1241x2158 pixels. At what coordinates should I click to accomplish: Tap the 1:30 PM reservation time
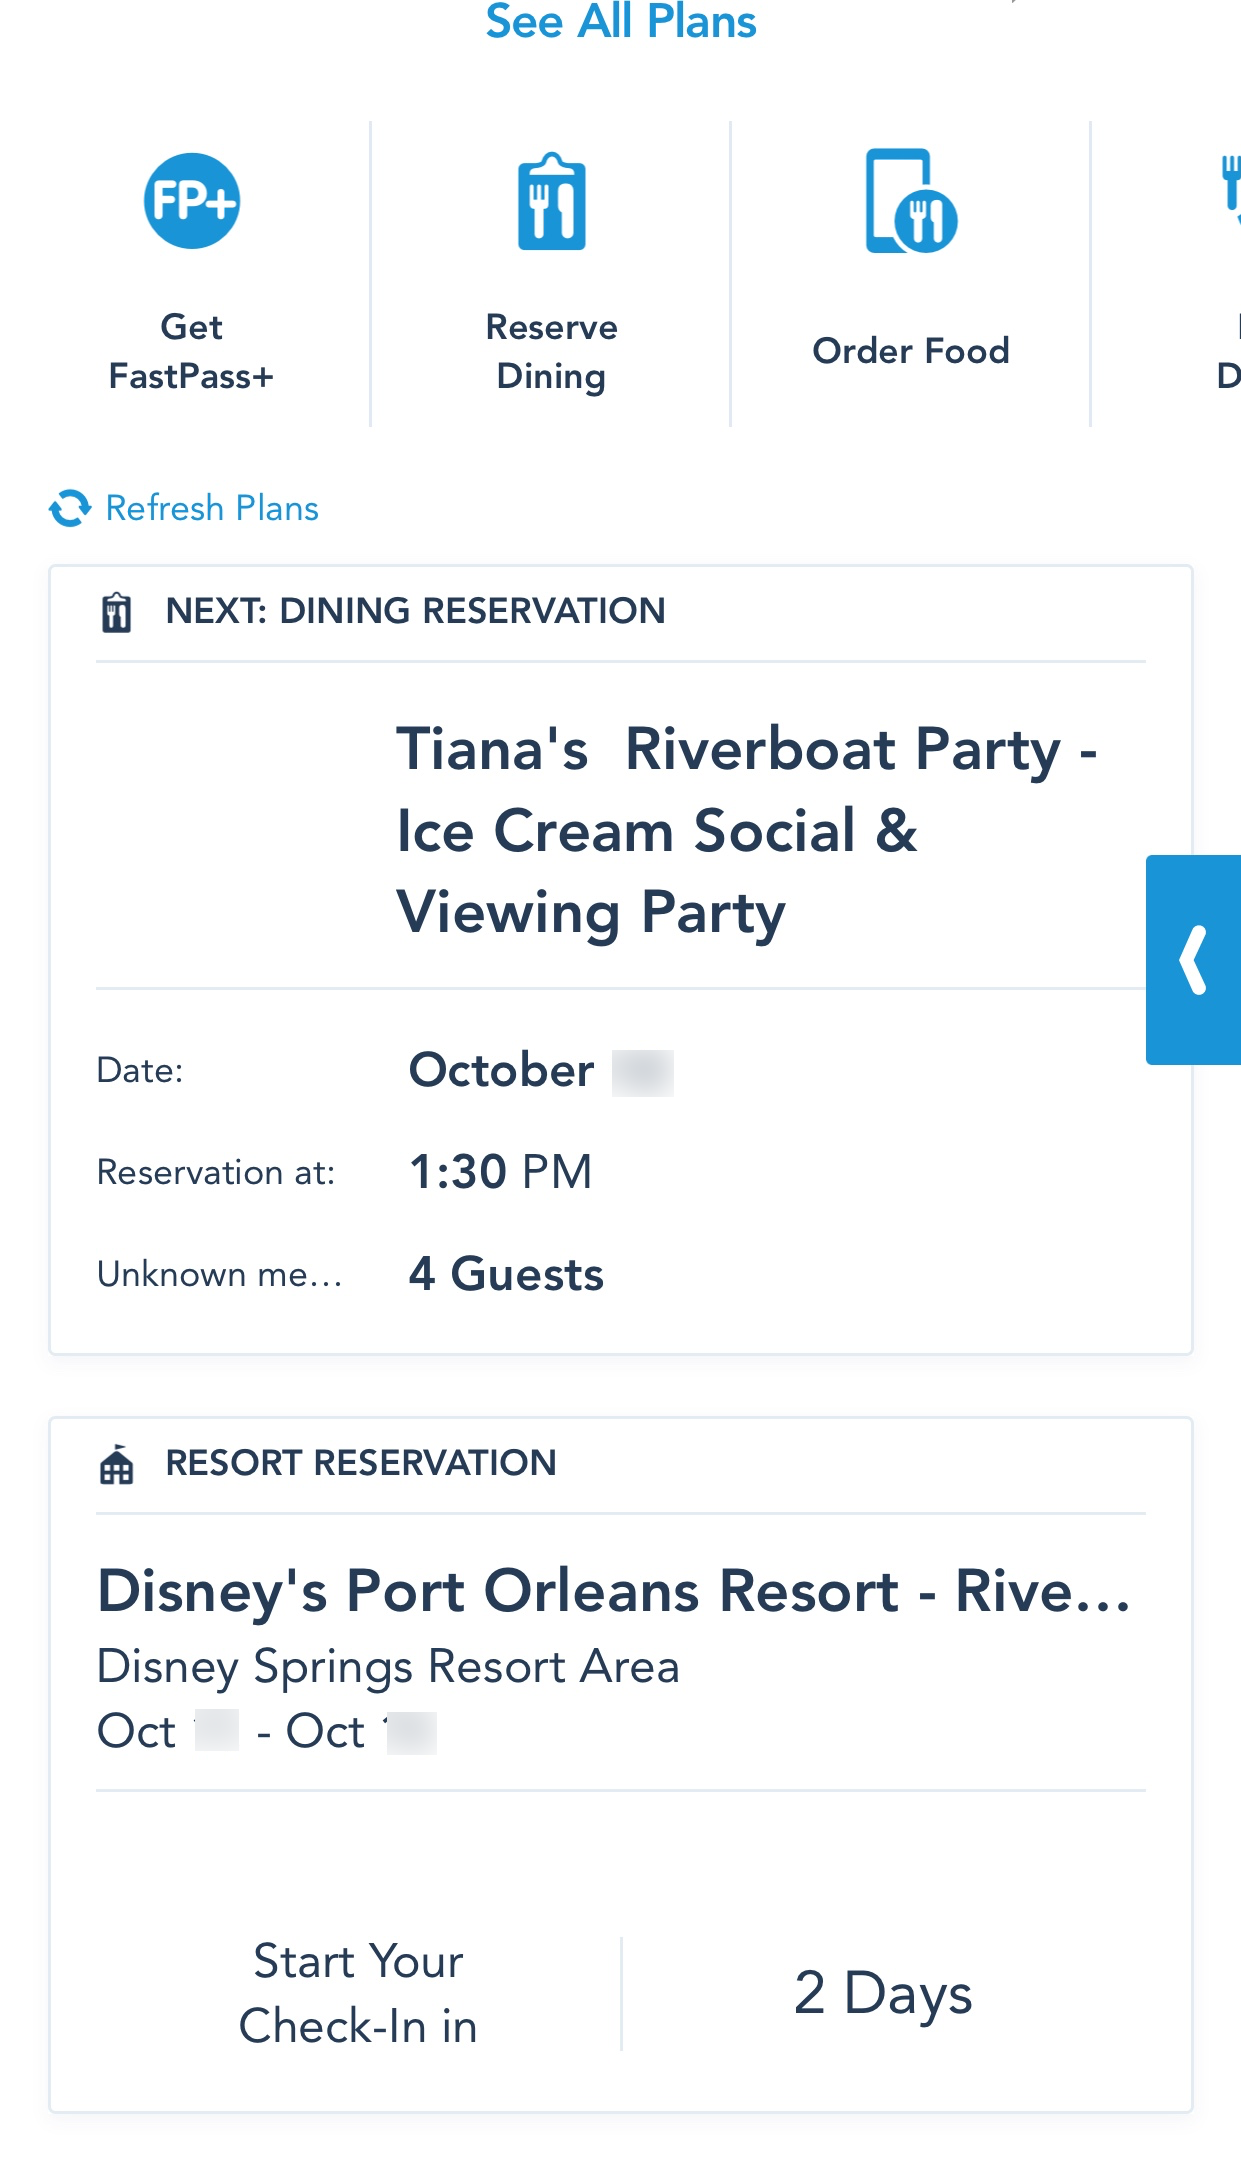[501, 1172]
